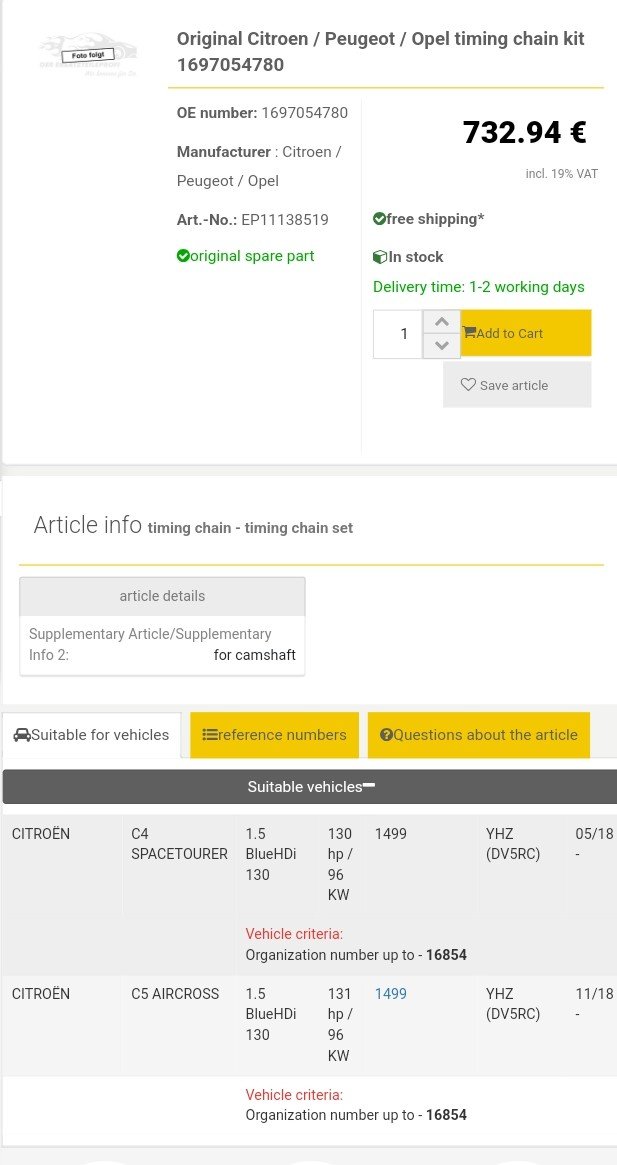Click the shopping cart icon on the Add to Cart button
Screen dimensions: 617x1165
[x=469, y=333]
